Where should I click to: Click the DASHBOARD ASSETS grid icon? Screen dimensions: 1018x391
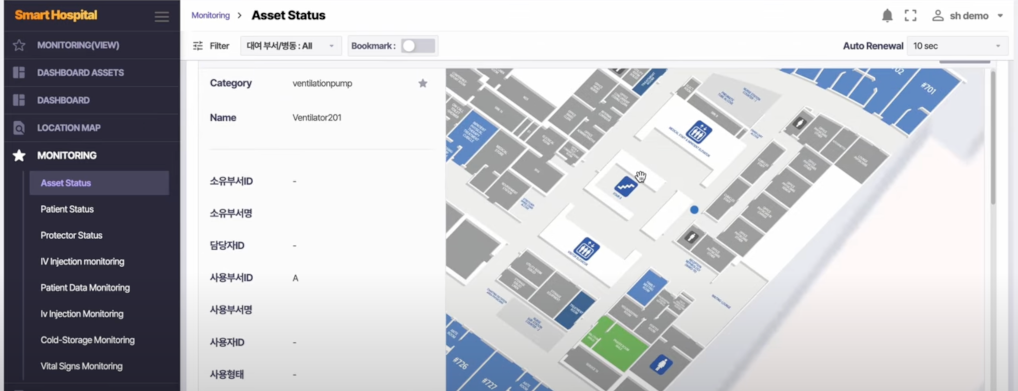(19, 73)
